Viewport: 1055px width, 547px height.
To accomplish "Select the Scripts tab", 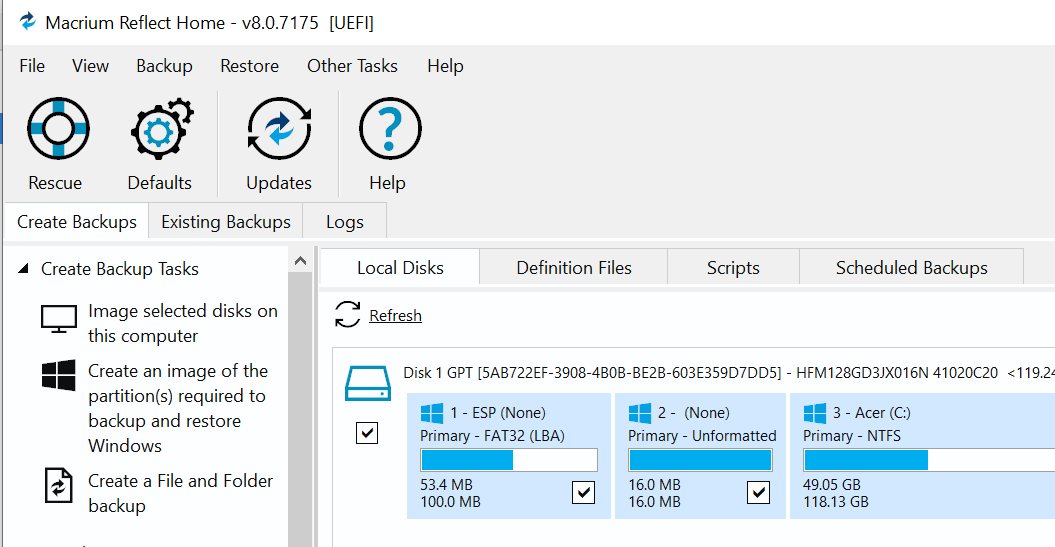I will (x=733, y=268).
